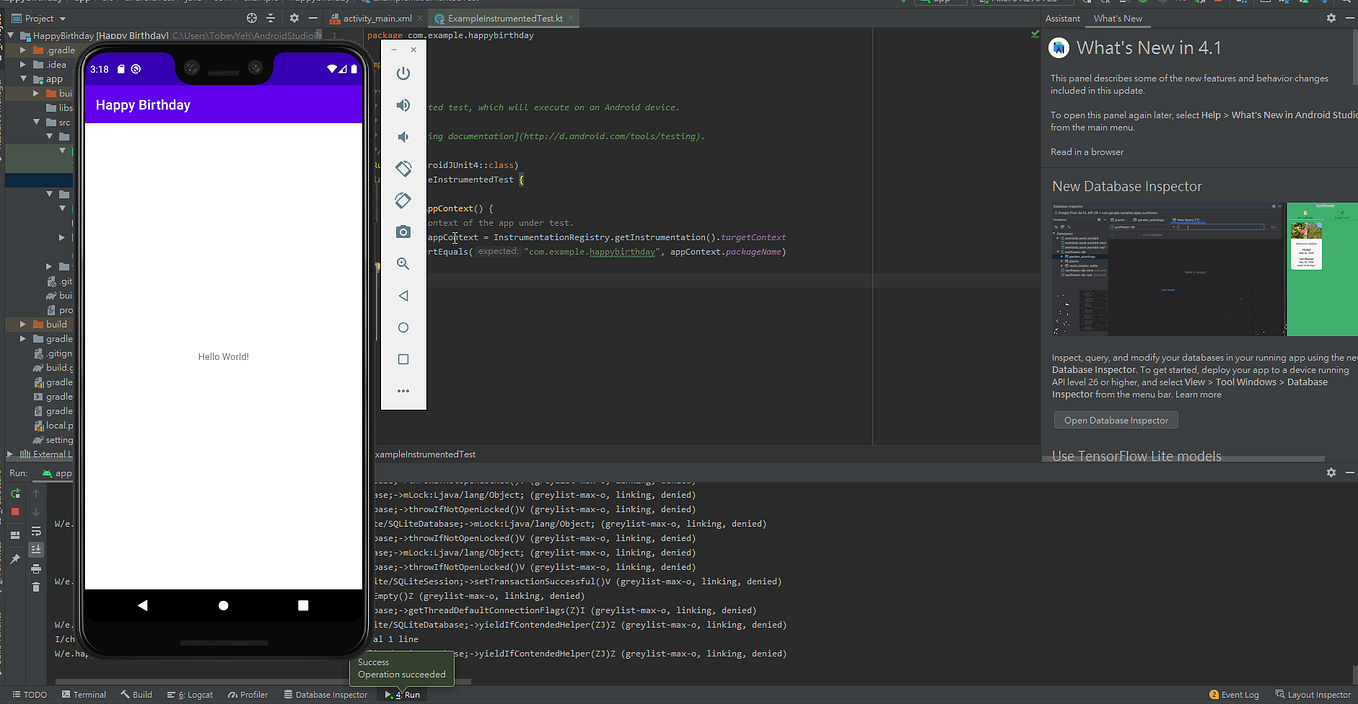Toggle soft-wrap in the Run console

coord(35,532)
